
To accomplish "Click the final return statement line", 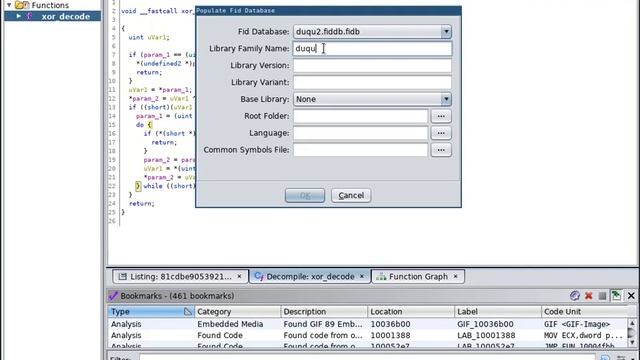I will (142, 203).
